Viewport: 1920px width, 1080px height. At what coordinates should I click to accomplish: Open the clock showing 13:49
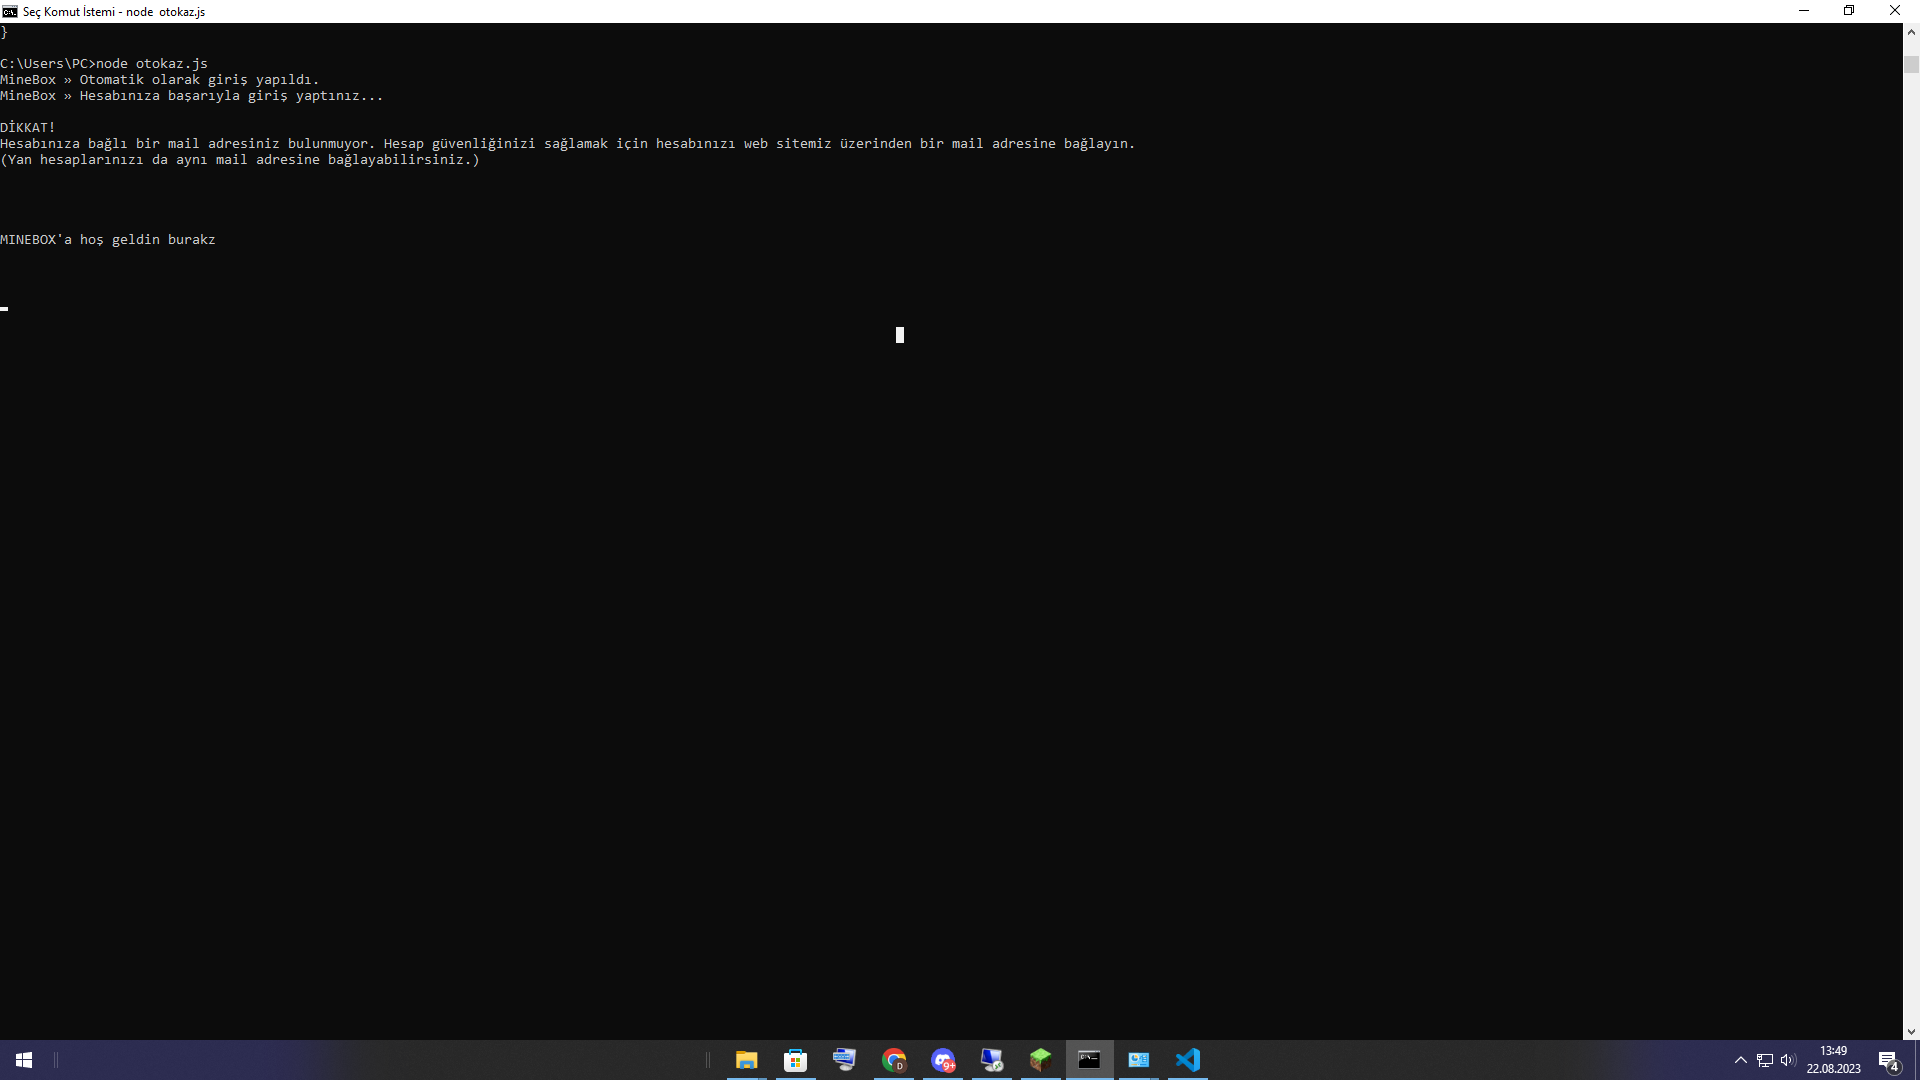1833,1060
